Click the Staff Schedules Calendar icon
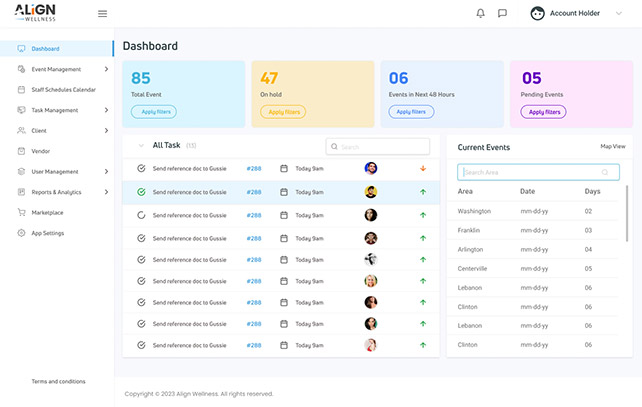 [x=21, y=90]
